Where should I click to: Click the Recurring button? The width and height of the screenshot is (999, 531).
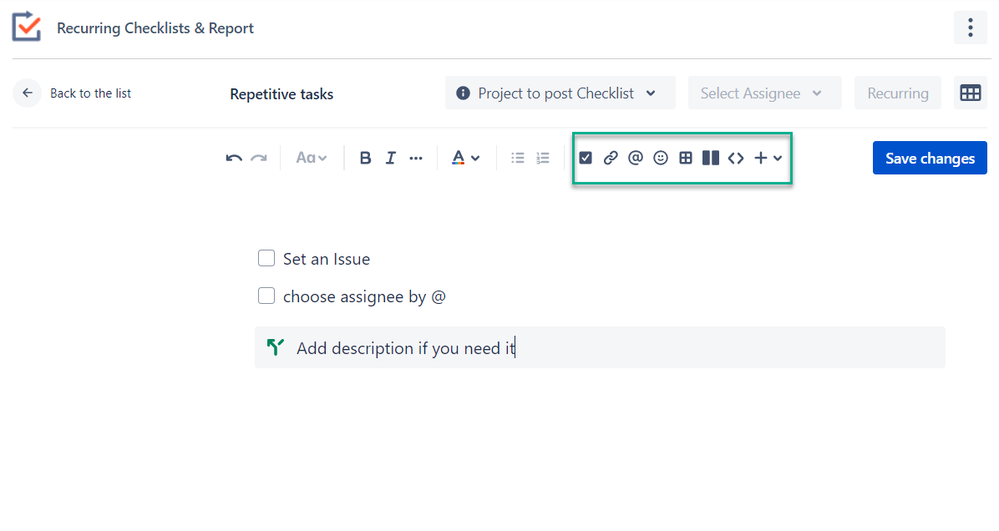point(898,93)
